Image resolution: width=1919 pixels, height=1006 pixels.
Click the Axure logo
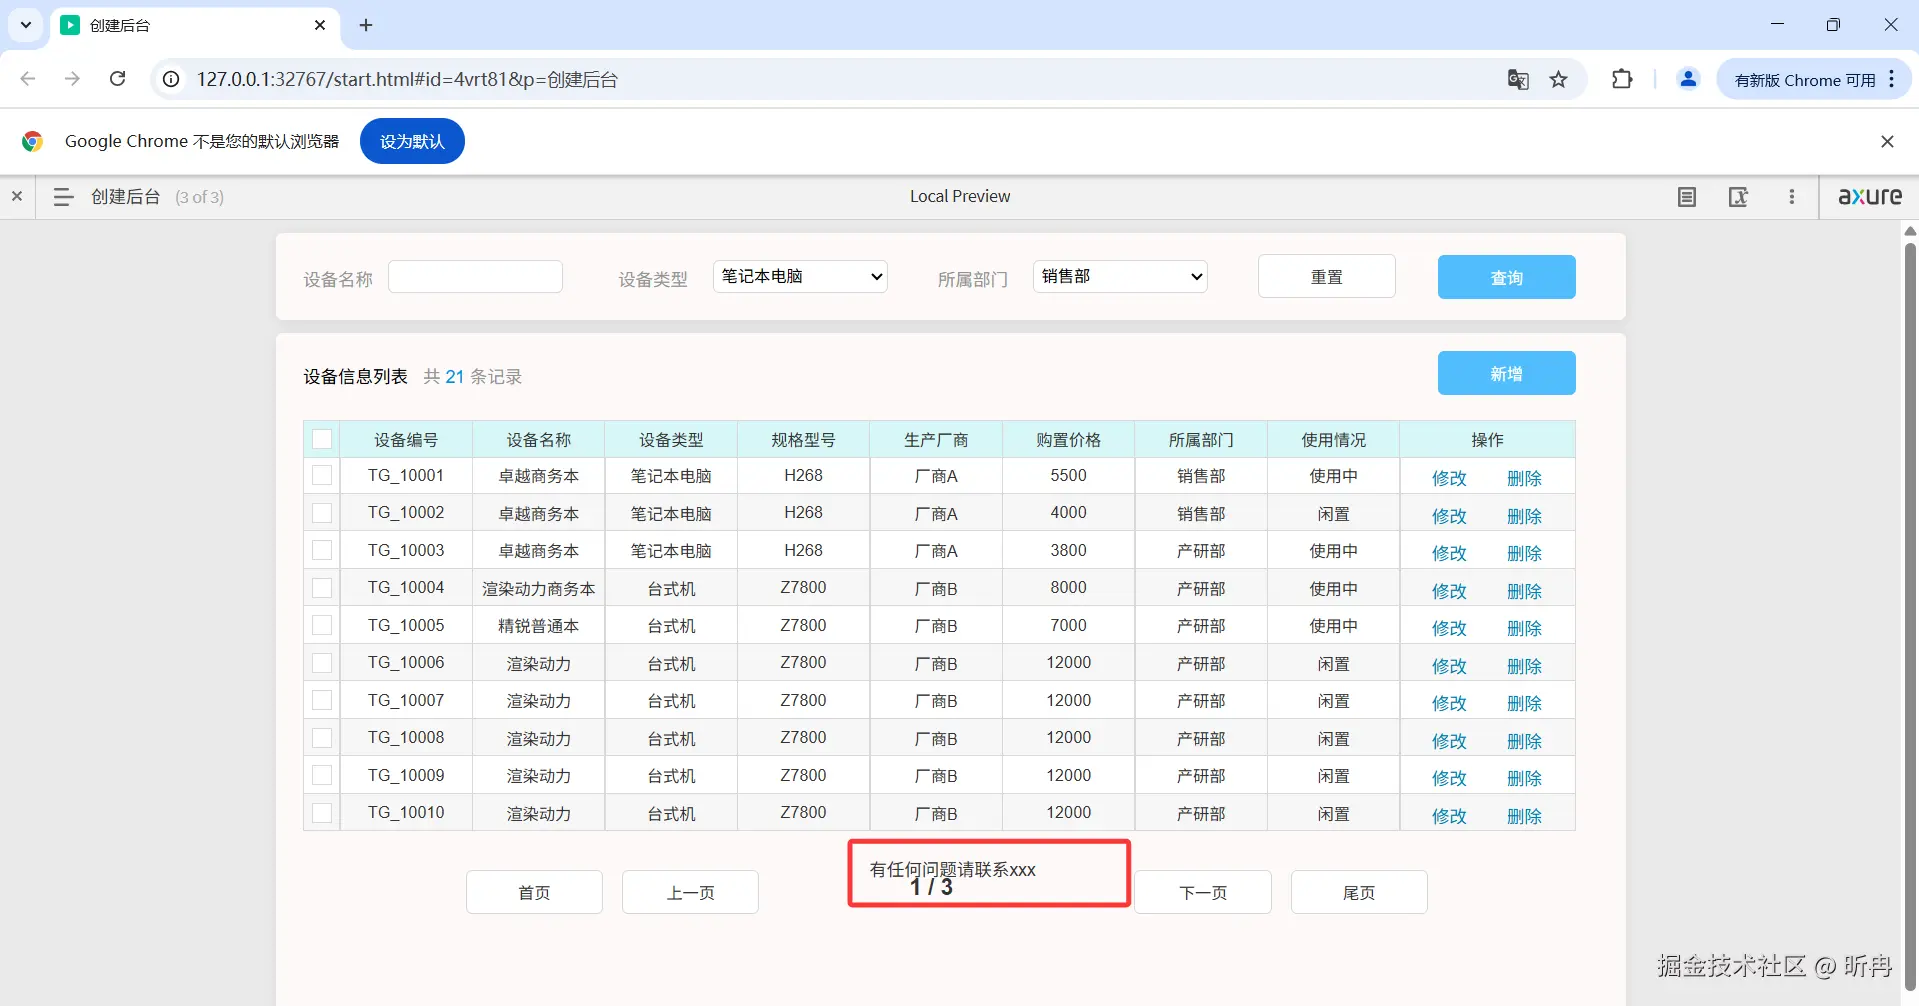coord(1870,196)
